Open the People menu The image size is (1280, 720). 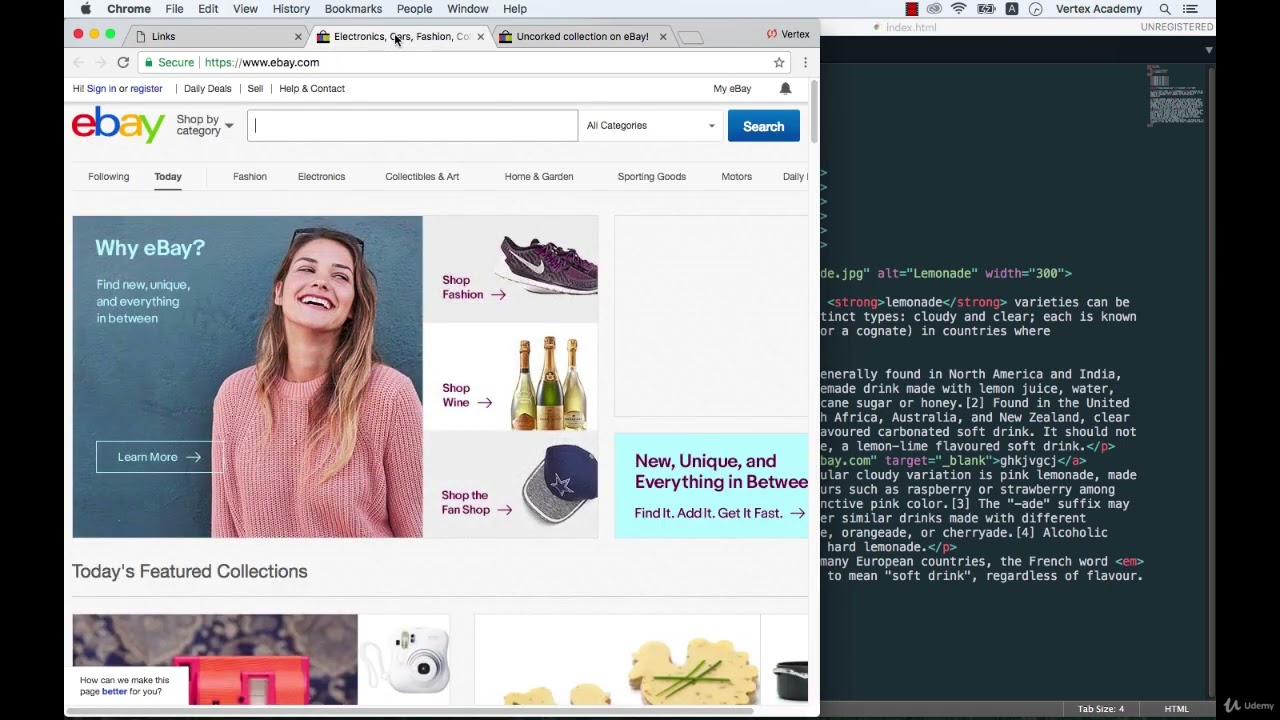click(x=414, y=9)
